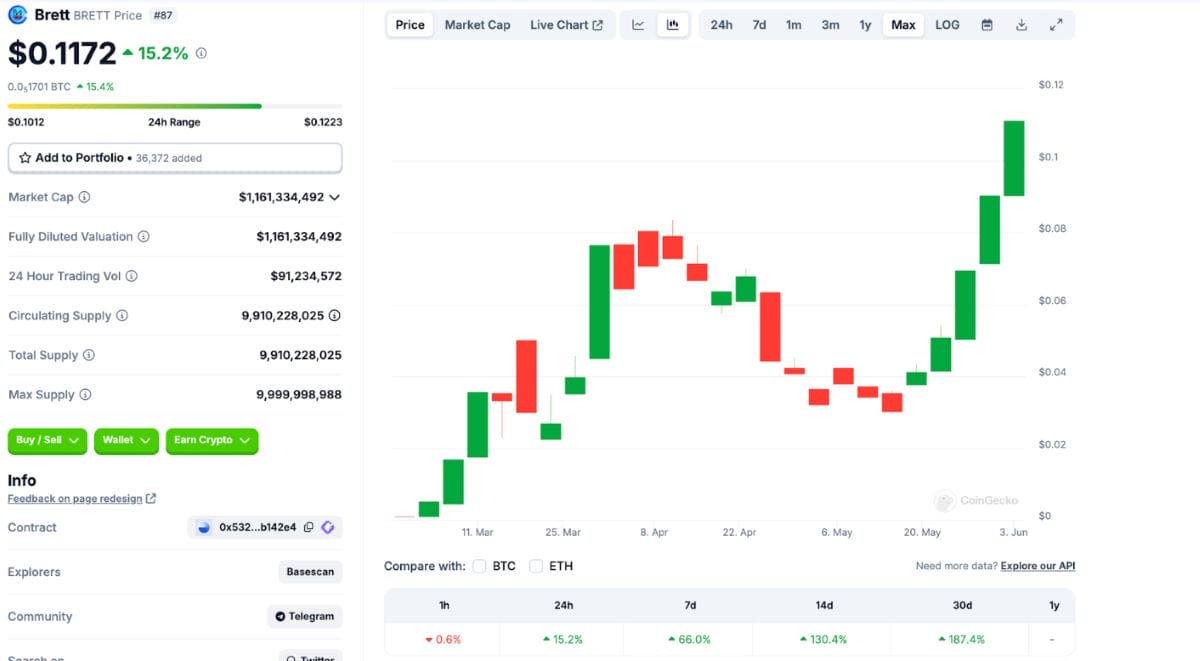Click the tallest green candlestick near 3. Jun

tap(1014, 158)
